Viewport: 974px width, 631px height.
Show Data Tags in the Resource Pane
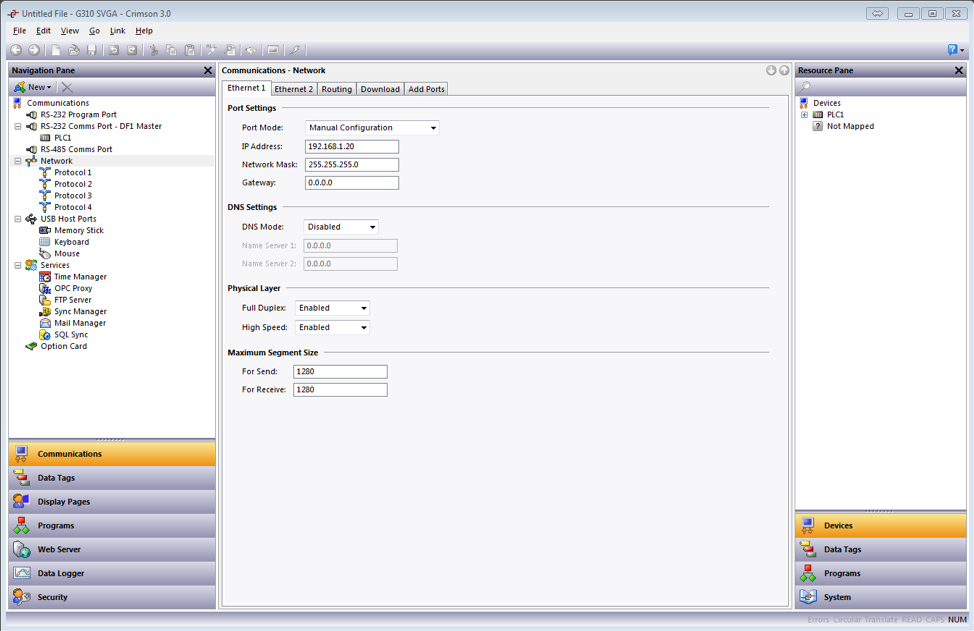coord(881,550)
